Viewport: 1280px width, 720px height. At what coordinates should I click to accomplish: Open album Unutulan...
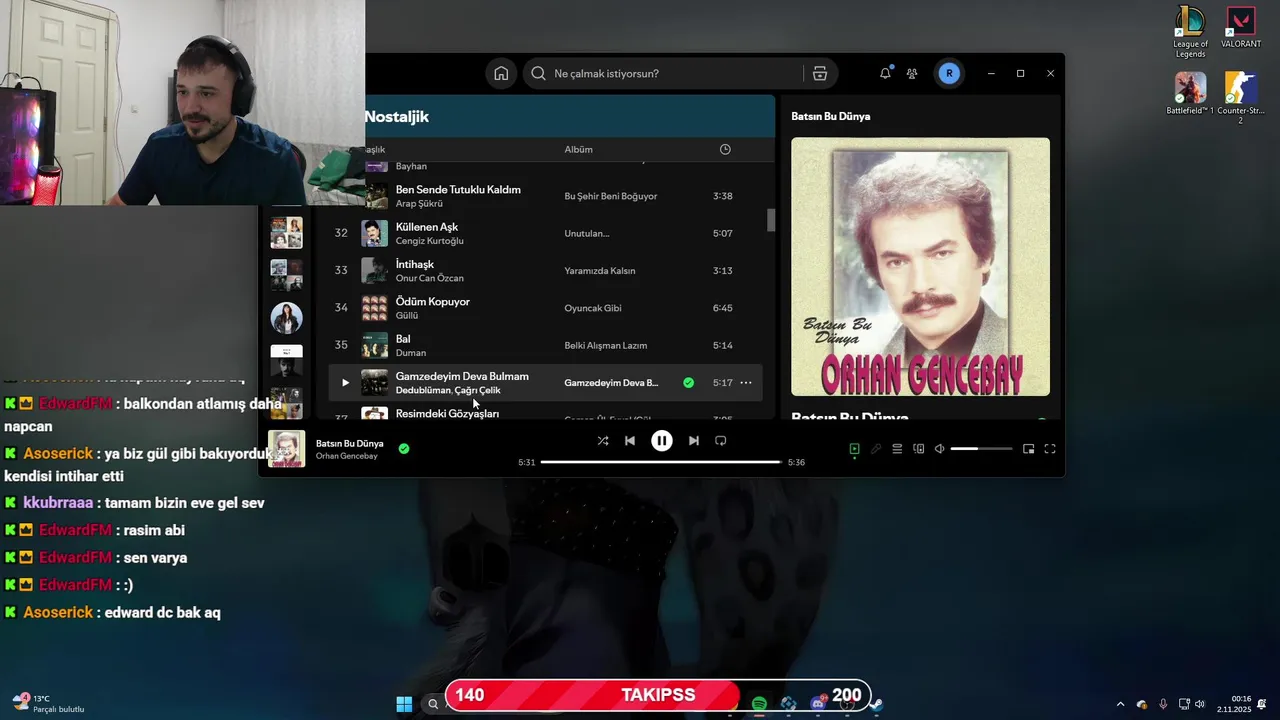(587, 234)
